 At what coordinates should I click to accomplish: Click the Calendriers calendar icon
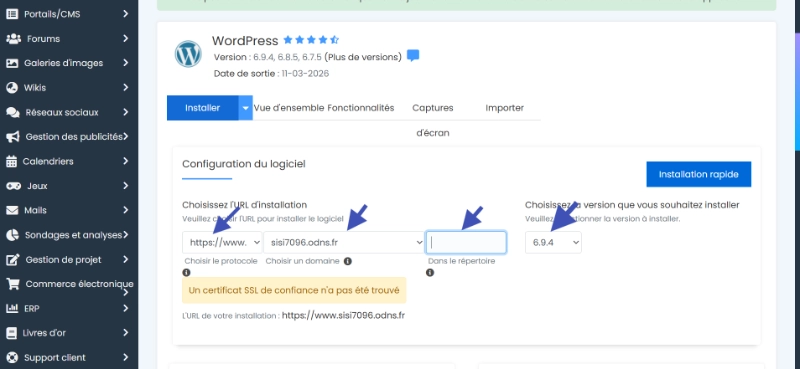coord(11,161)
